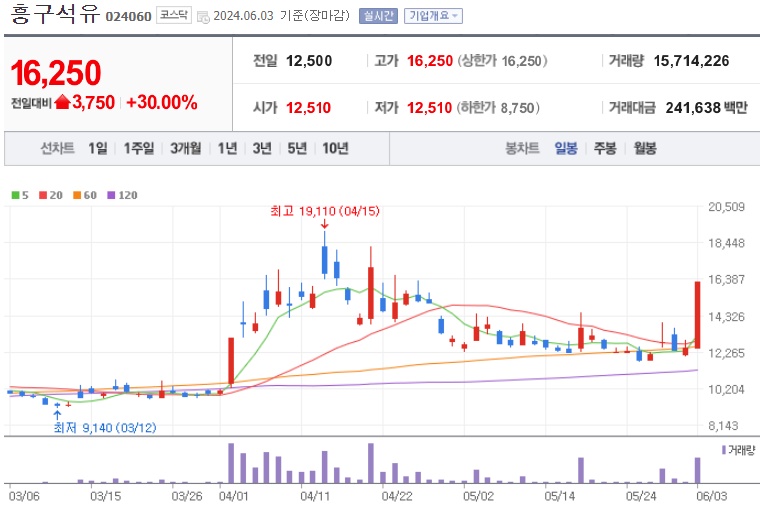Click the green 5-day average swatch
Image resolution: width=760 pixels, height=510 pixels.
pyautogui.click(x=15, y=195)
